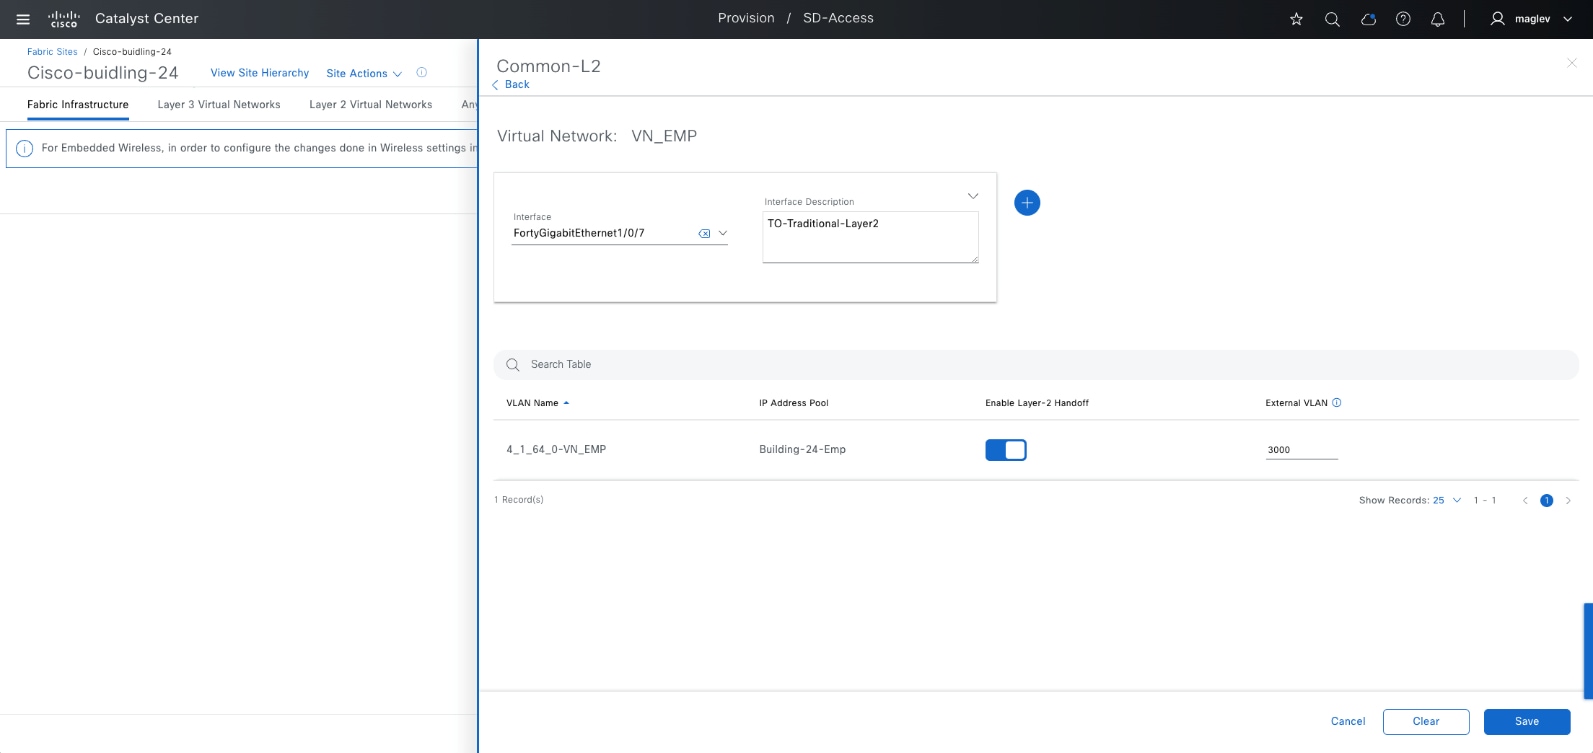The image size is (1593, 753).
Task: View notifications bell icon
Action: [1438, 19]
